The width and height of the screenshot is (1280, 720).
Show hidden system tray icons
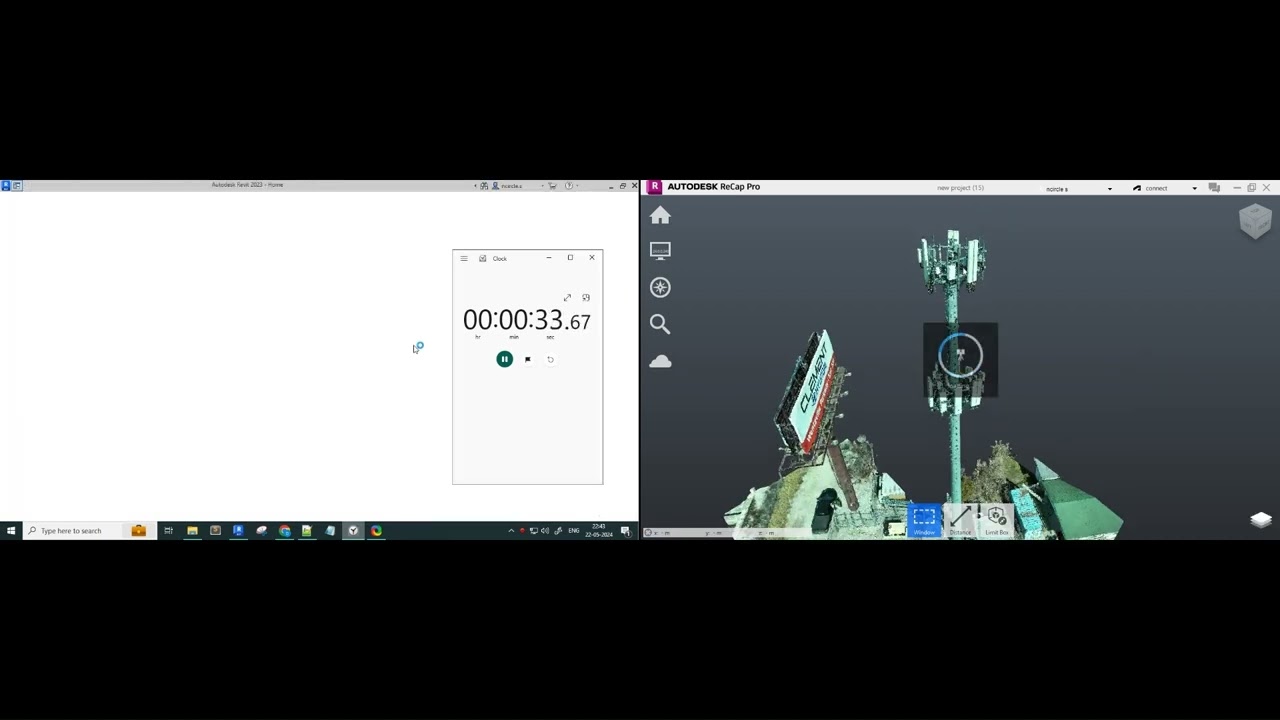pyautogui.click(x=511, y=531)
